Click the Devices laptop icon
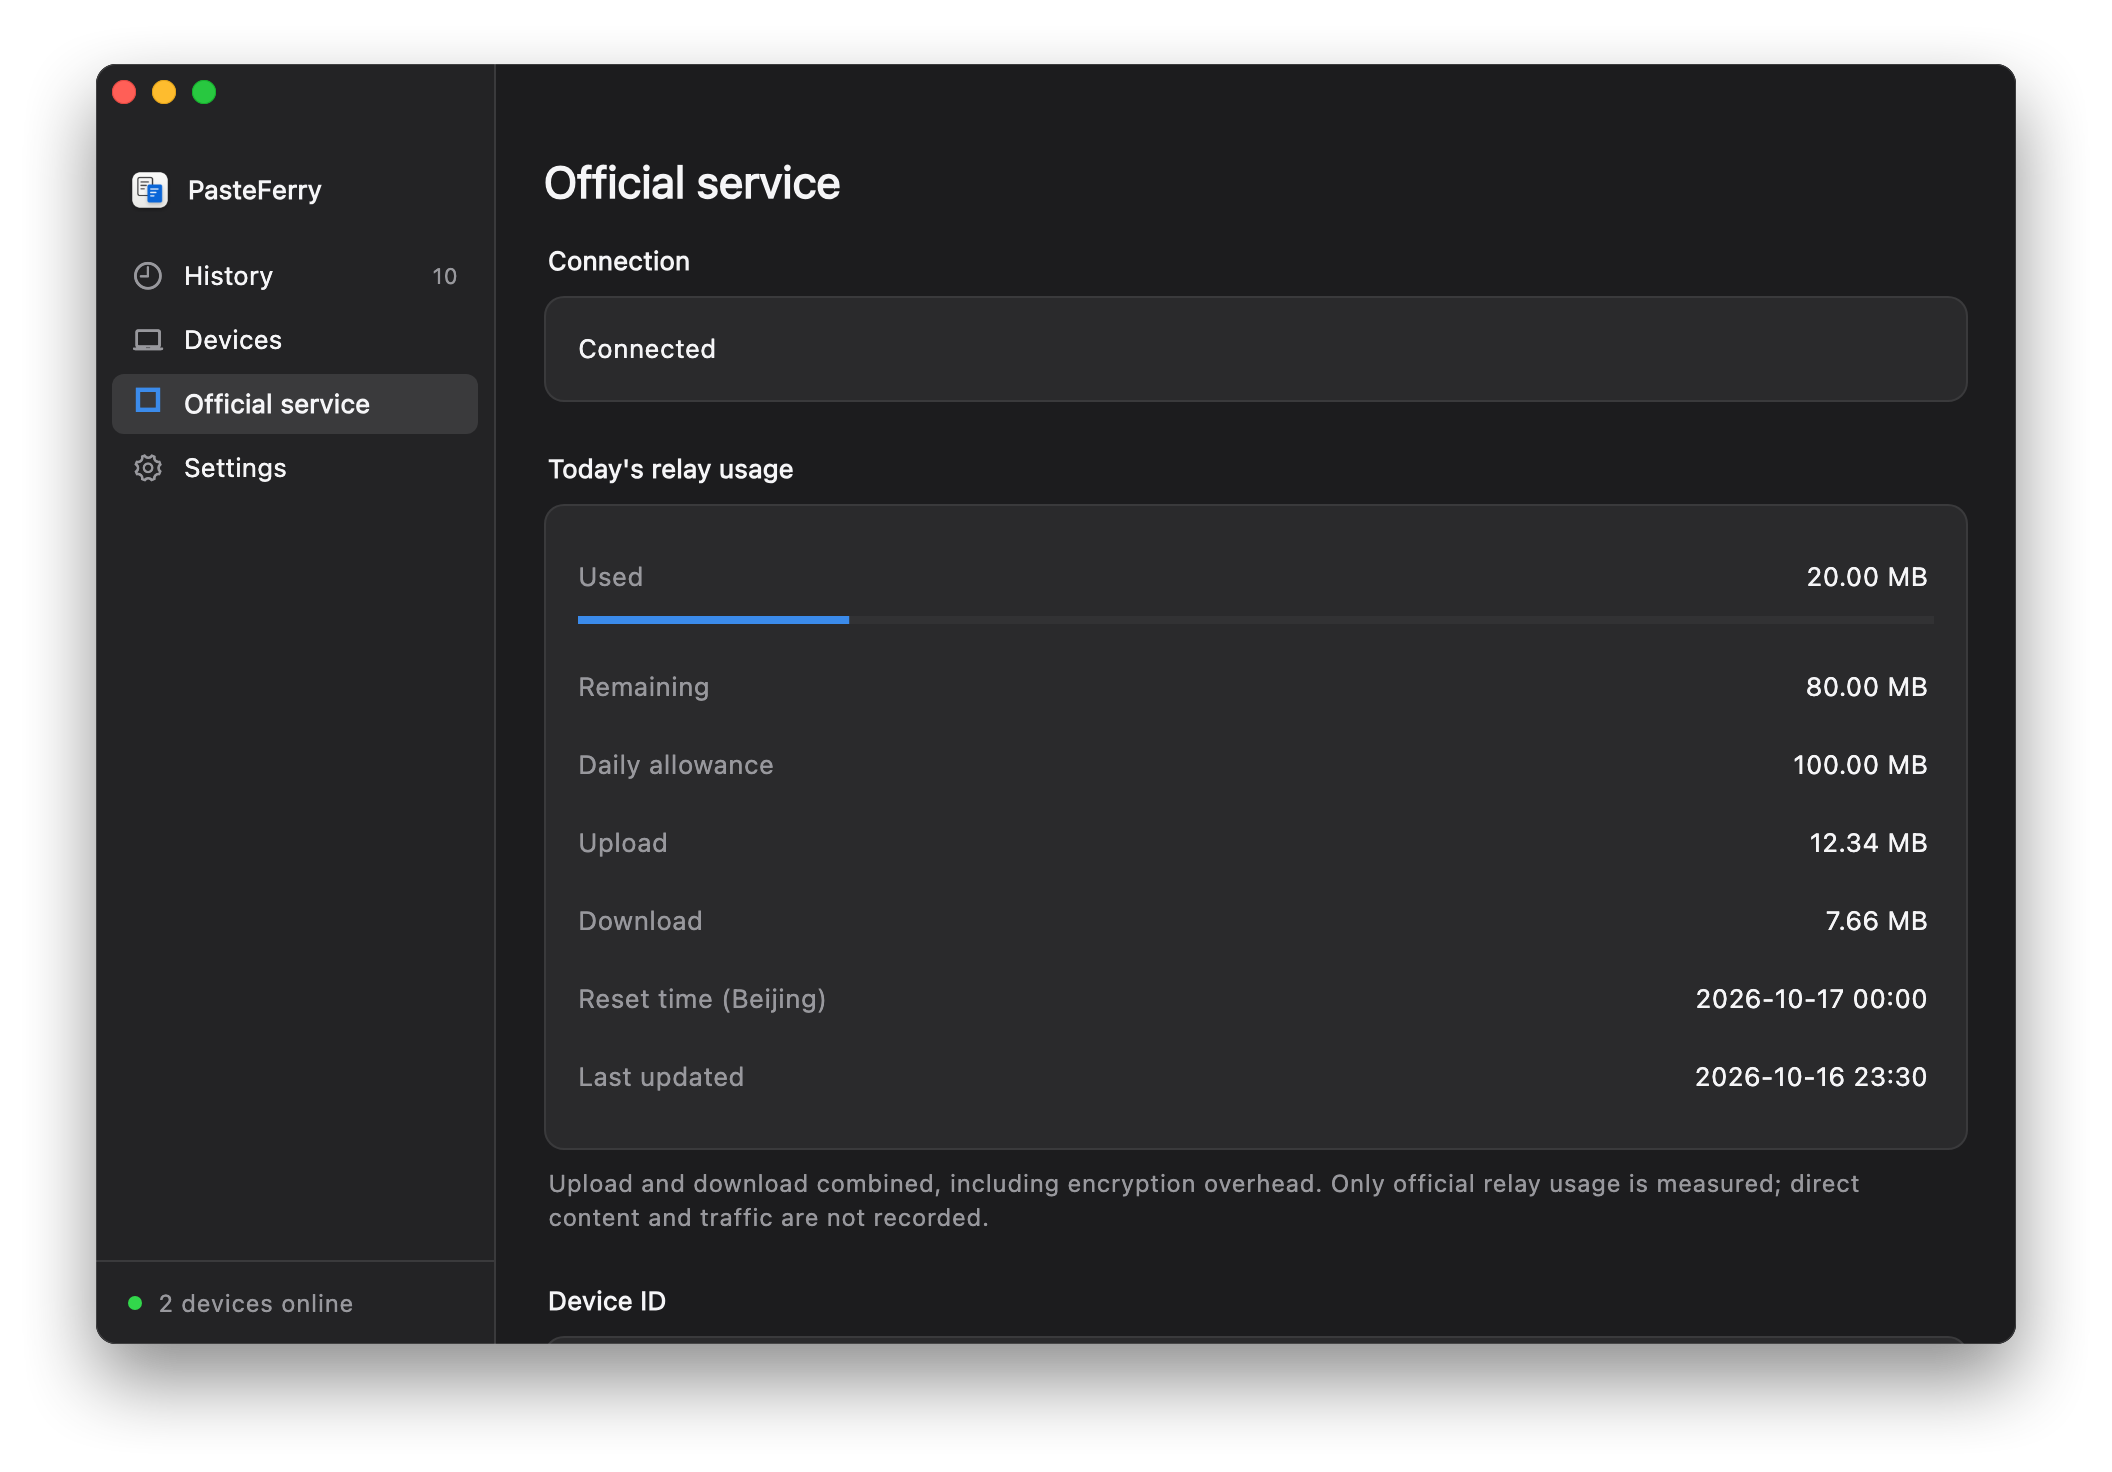The height and width of the screenshot is (1472, 2112). (x=148, y=340)
